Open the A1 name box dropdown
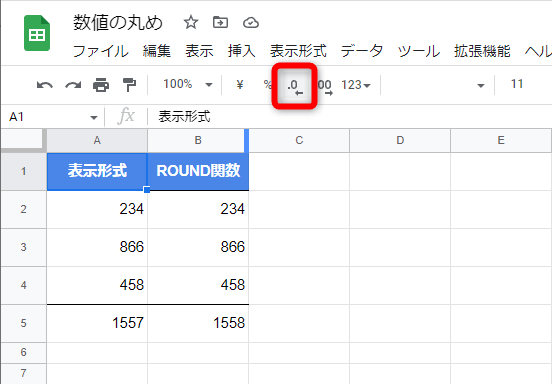This screenshot has height=384, width=552. (x=94, y=117)
